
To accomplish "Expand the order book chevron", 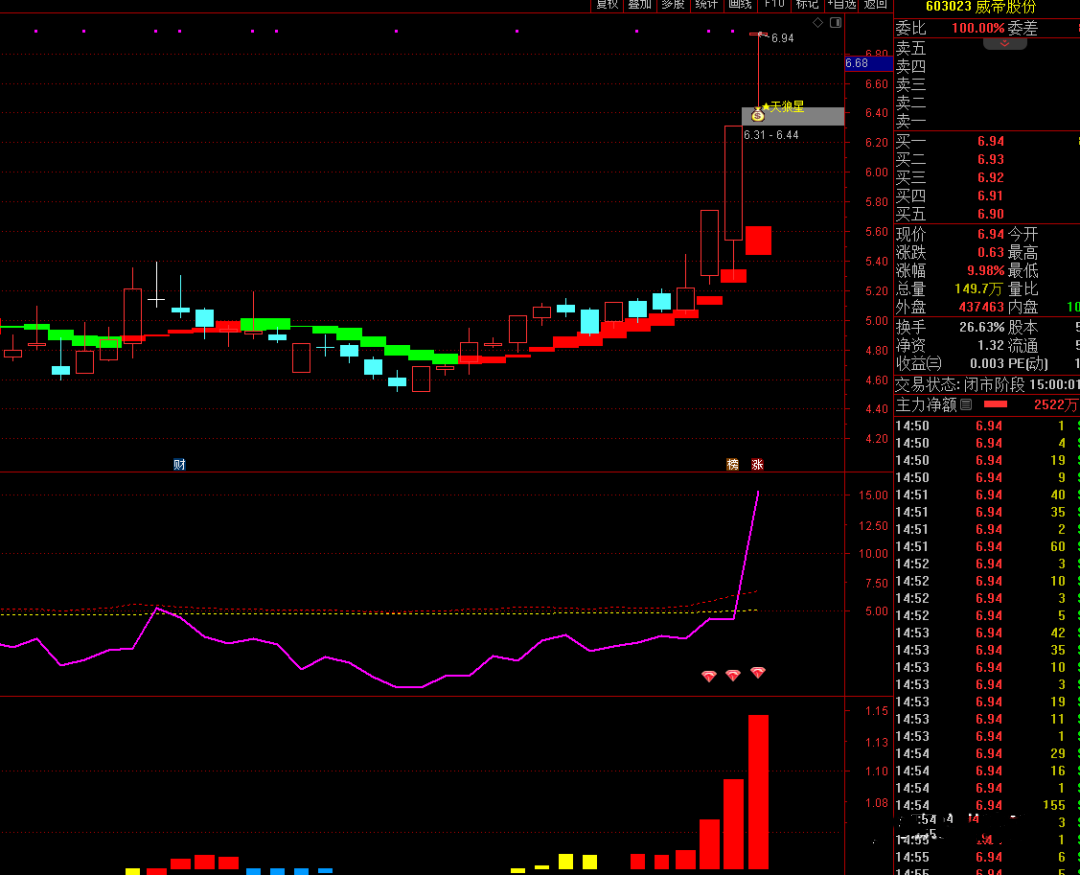I will 1004,44.
